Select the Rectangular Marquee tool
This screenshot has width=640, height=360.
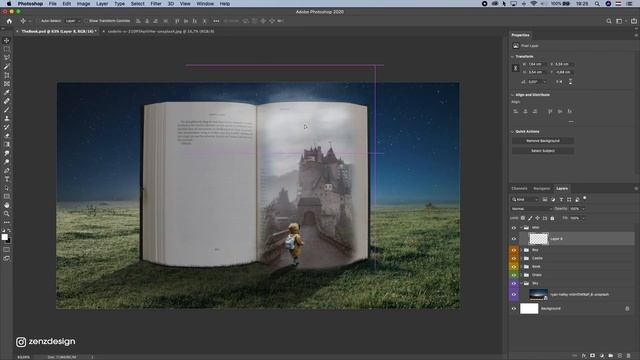[7, 49]
